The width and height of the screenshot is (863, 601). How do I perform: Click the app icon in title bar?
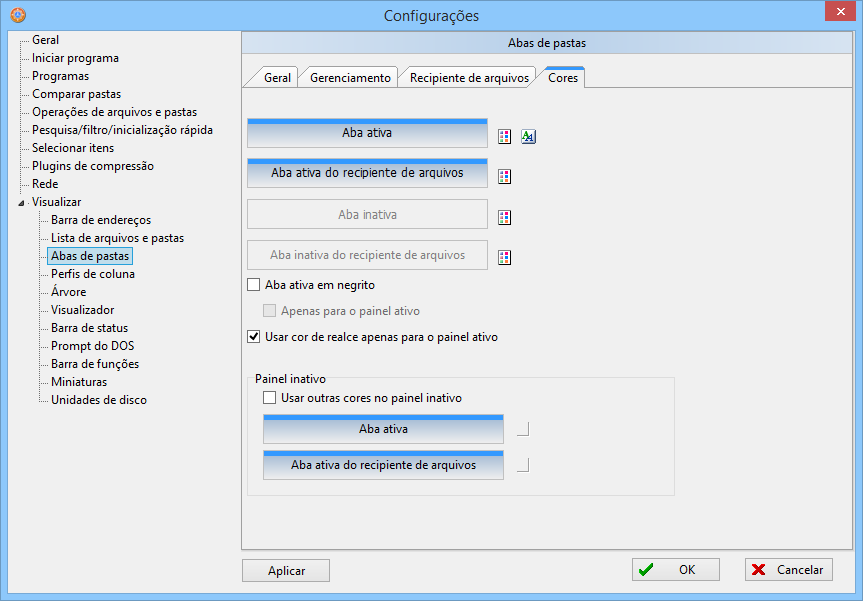[x=17, y=15]
